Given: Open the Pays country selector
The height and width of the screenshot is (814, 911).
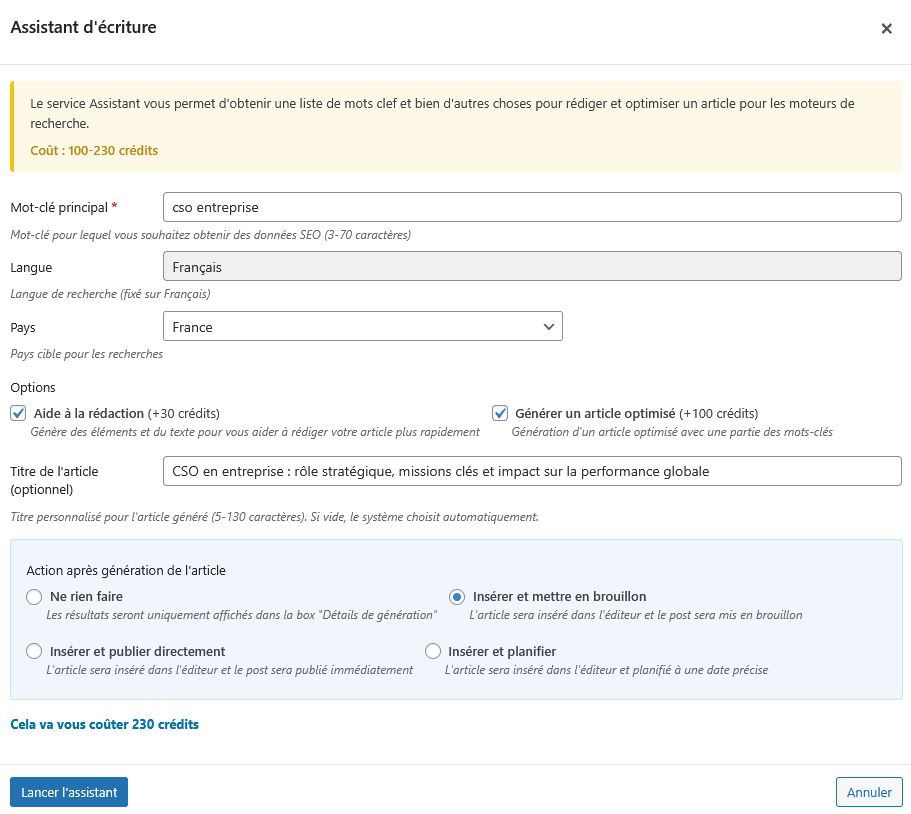Looking at the screenshot, I should tap(362, 326).
